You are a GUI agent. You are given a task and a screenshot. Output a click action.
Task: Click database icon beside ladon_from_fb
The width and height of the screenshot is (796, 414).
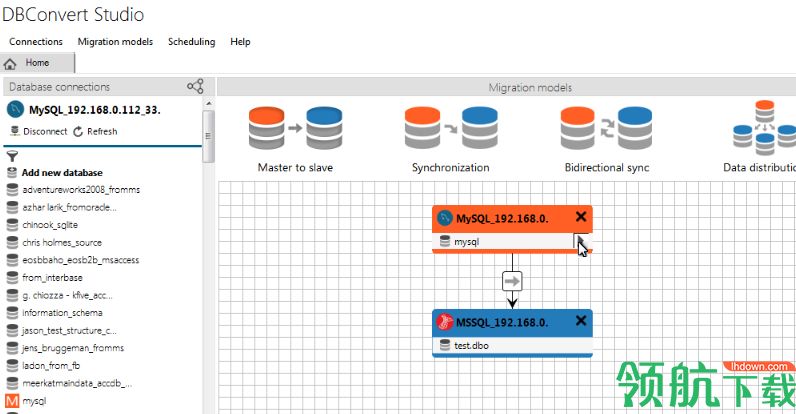(x=12, y=365)
